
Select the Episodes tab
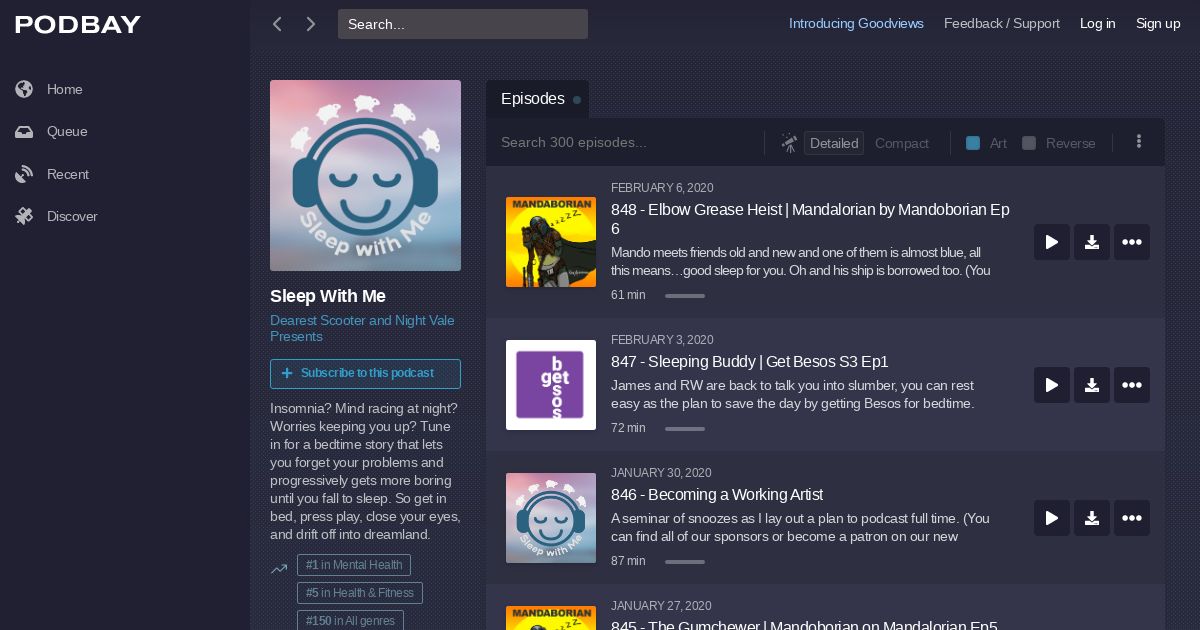537,99
